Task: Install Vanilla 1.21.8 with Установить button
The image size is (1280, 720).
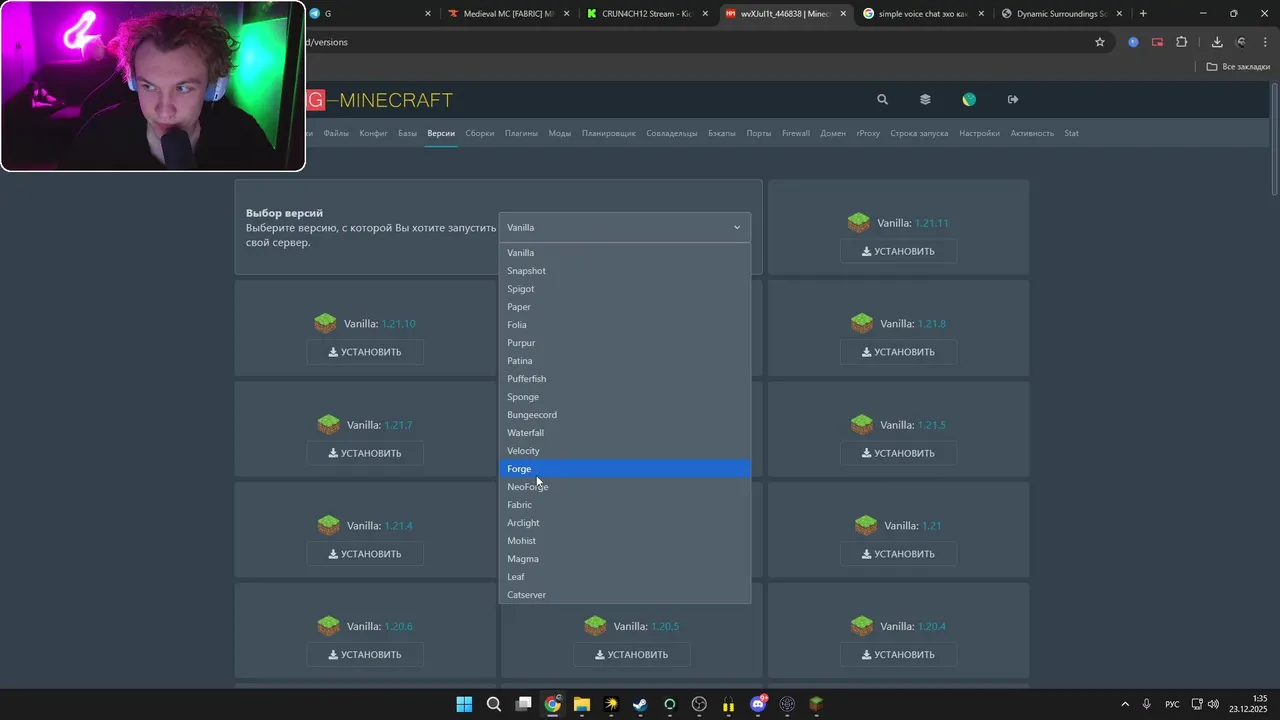Action: pos(898,352)
